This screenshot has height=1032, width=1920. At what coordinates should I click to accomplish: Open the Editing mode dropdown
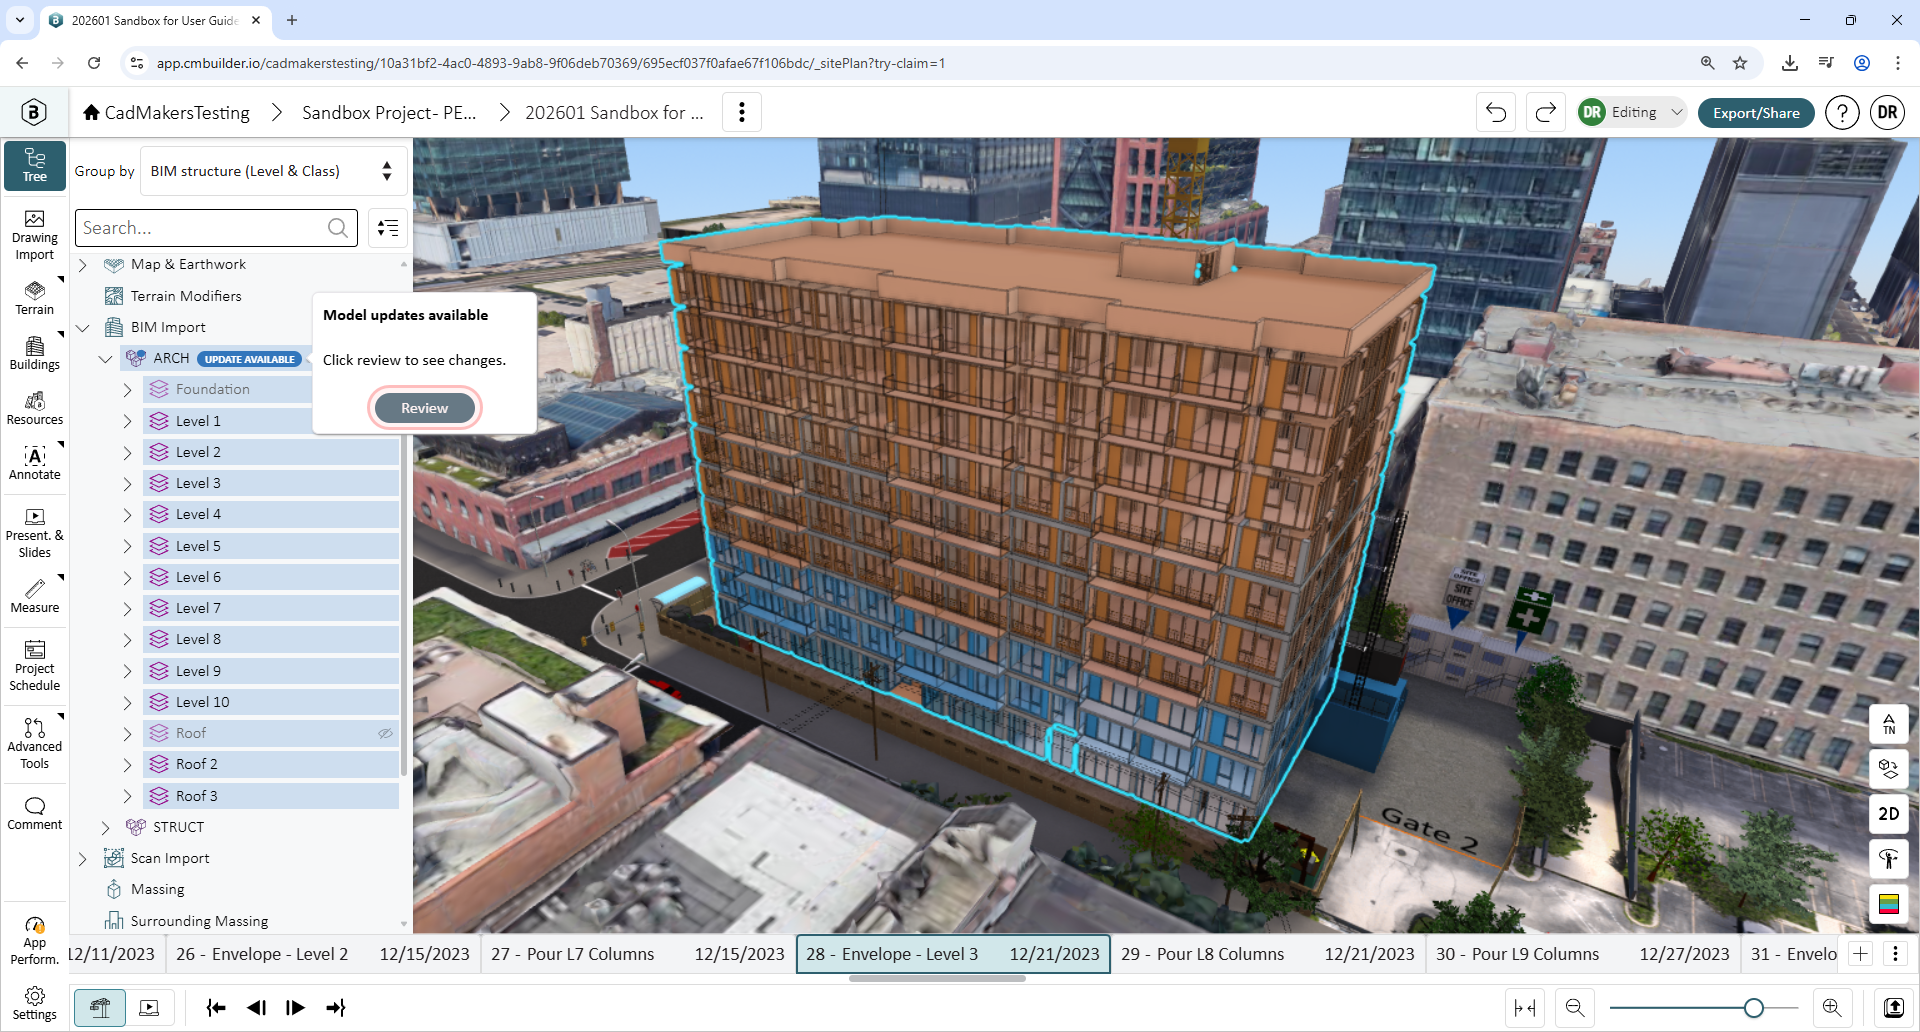pos(1632,112)
